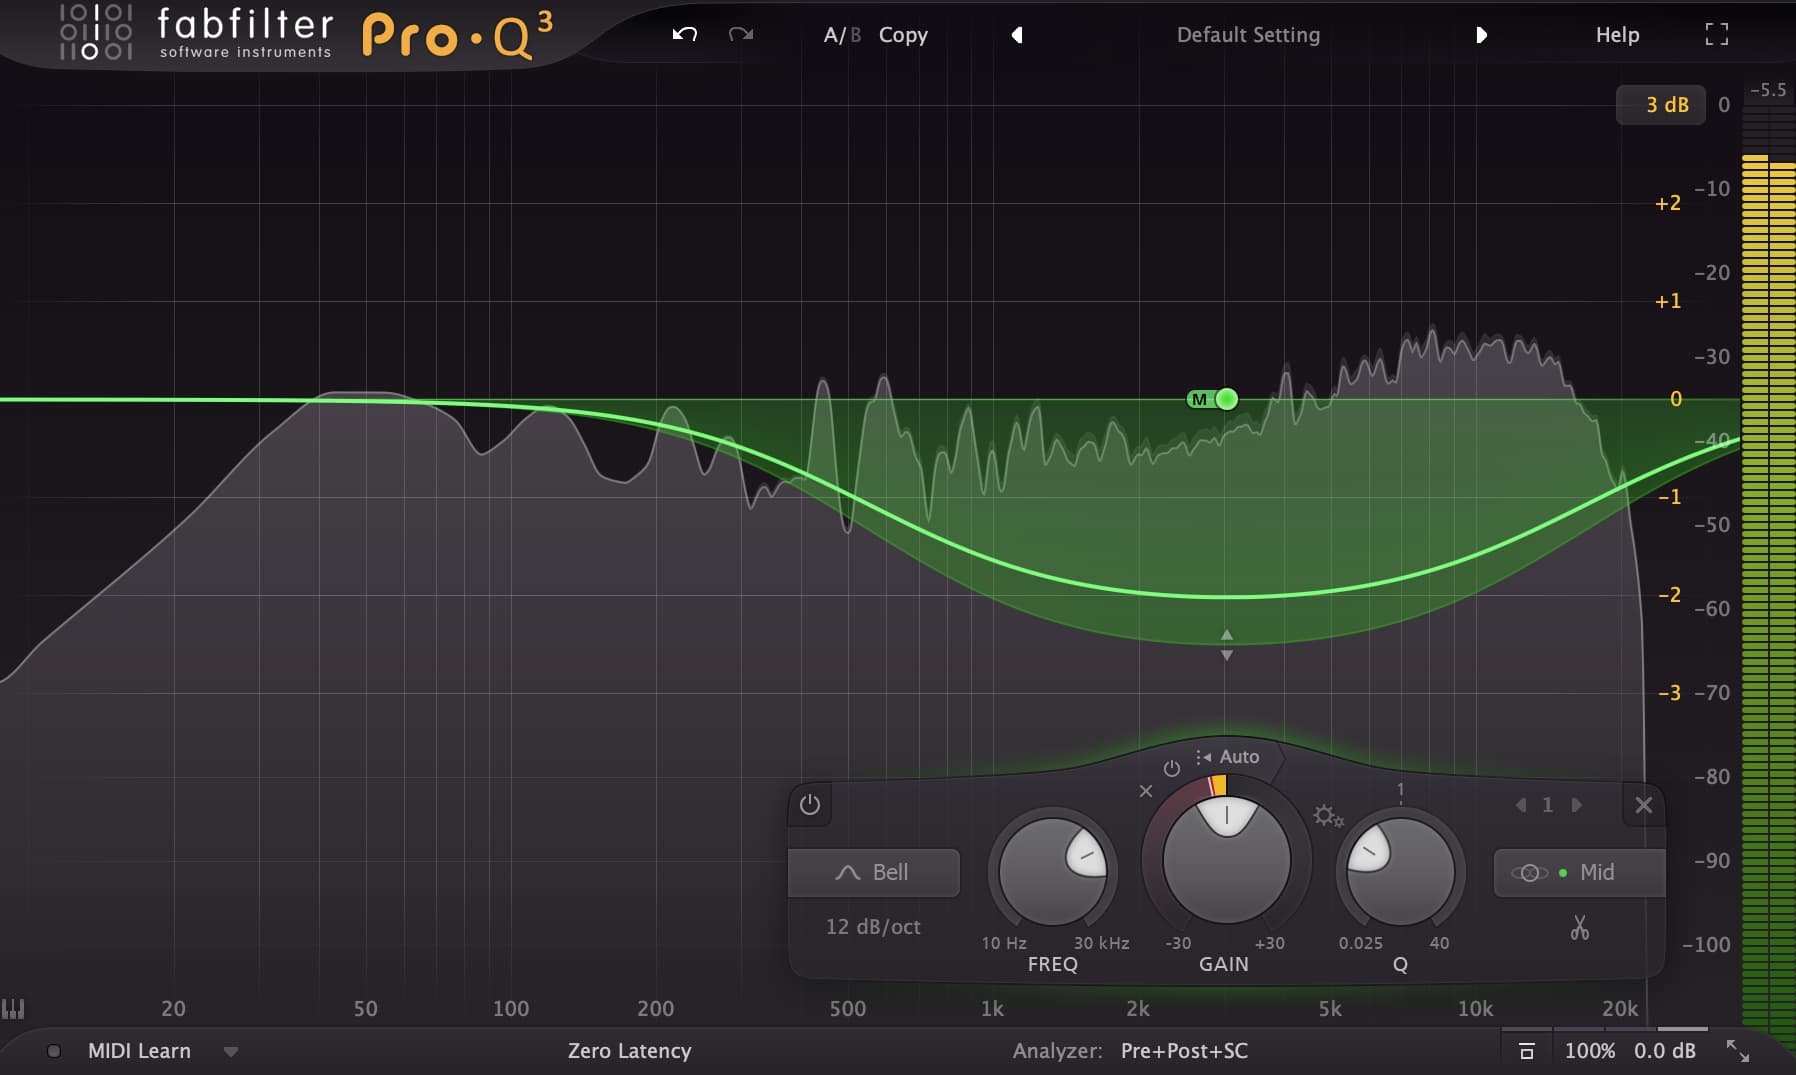1796x1075 pixels.
Task: Toggle the MIDI Learn indicator dot
Action: tap(54, 1051)
